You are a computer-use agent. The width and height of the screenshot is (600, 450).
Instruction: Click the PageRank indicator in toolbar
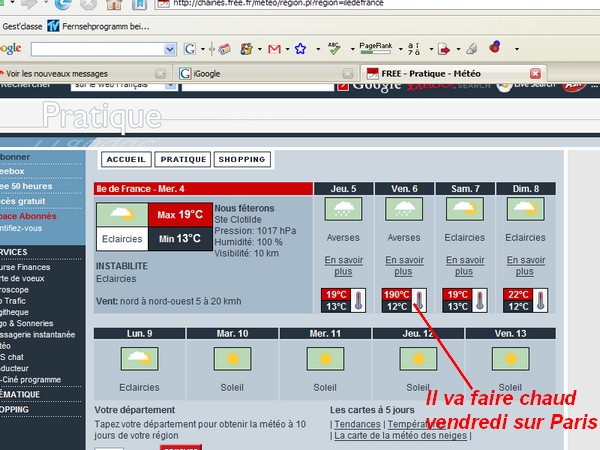[376, 47]
